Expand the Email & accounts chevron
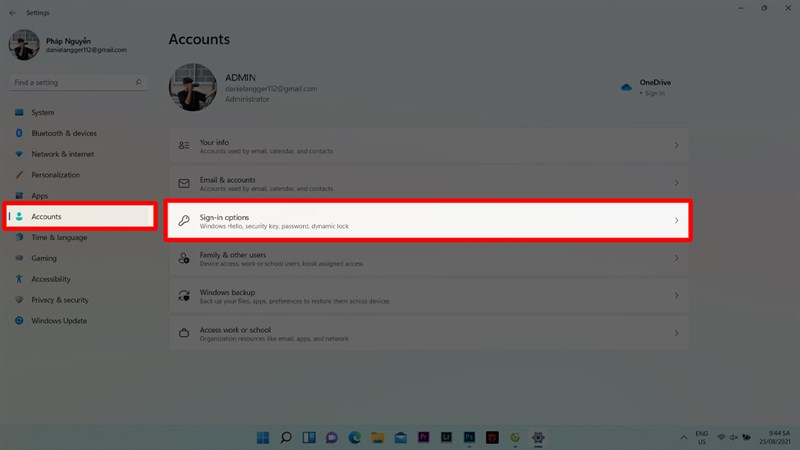 676,183
